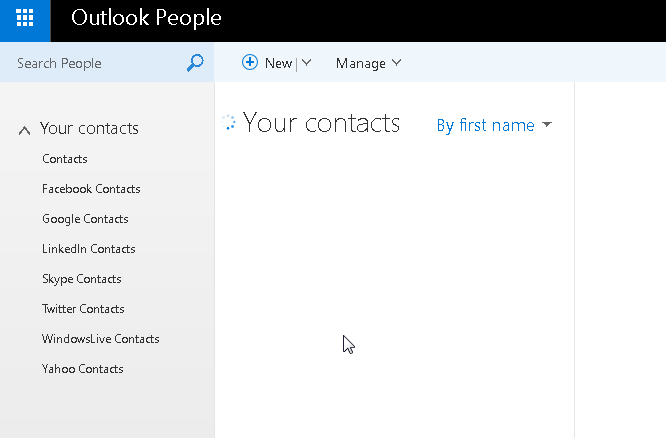The width and height of the screenshot is (666, 438).
Task: Collapse the Your contacts tree section
Action: 25,130
